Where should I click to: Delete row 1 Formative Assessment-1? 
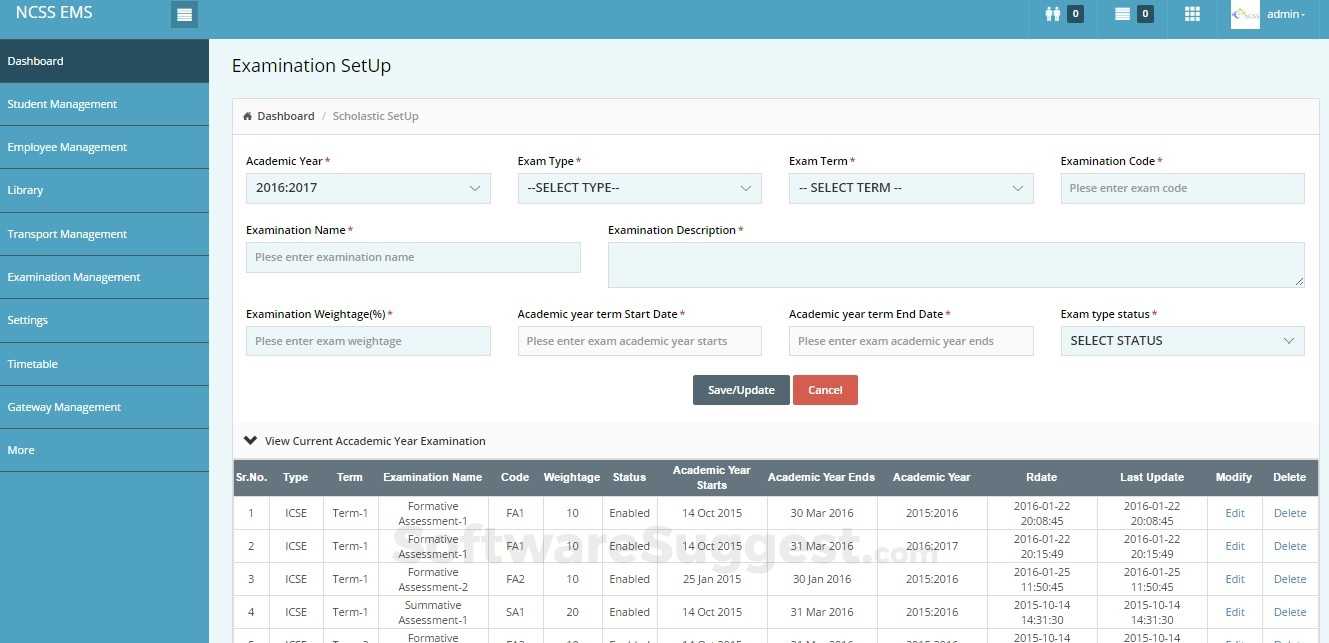1290,513
